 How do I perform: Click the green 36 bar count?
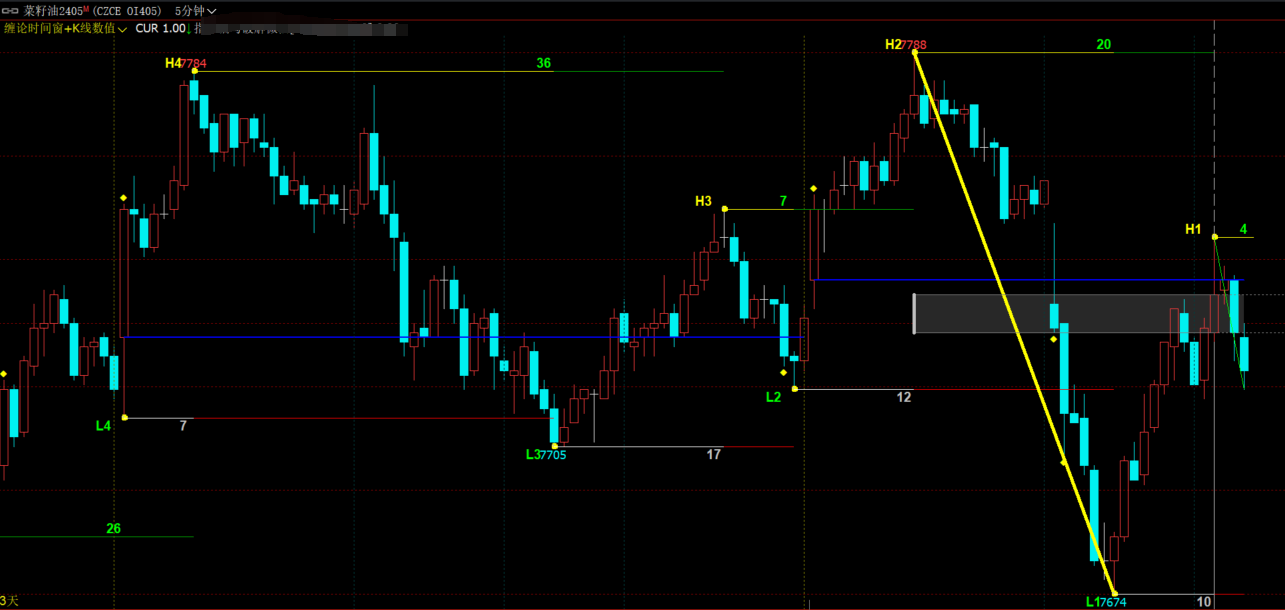pyautogui.click(x=543, y=63)
